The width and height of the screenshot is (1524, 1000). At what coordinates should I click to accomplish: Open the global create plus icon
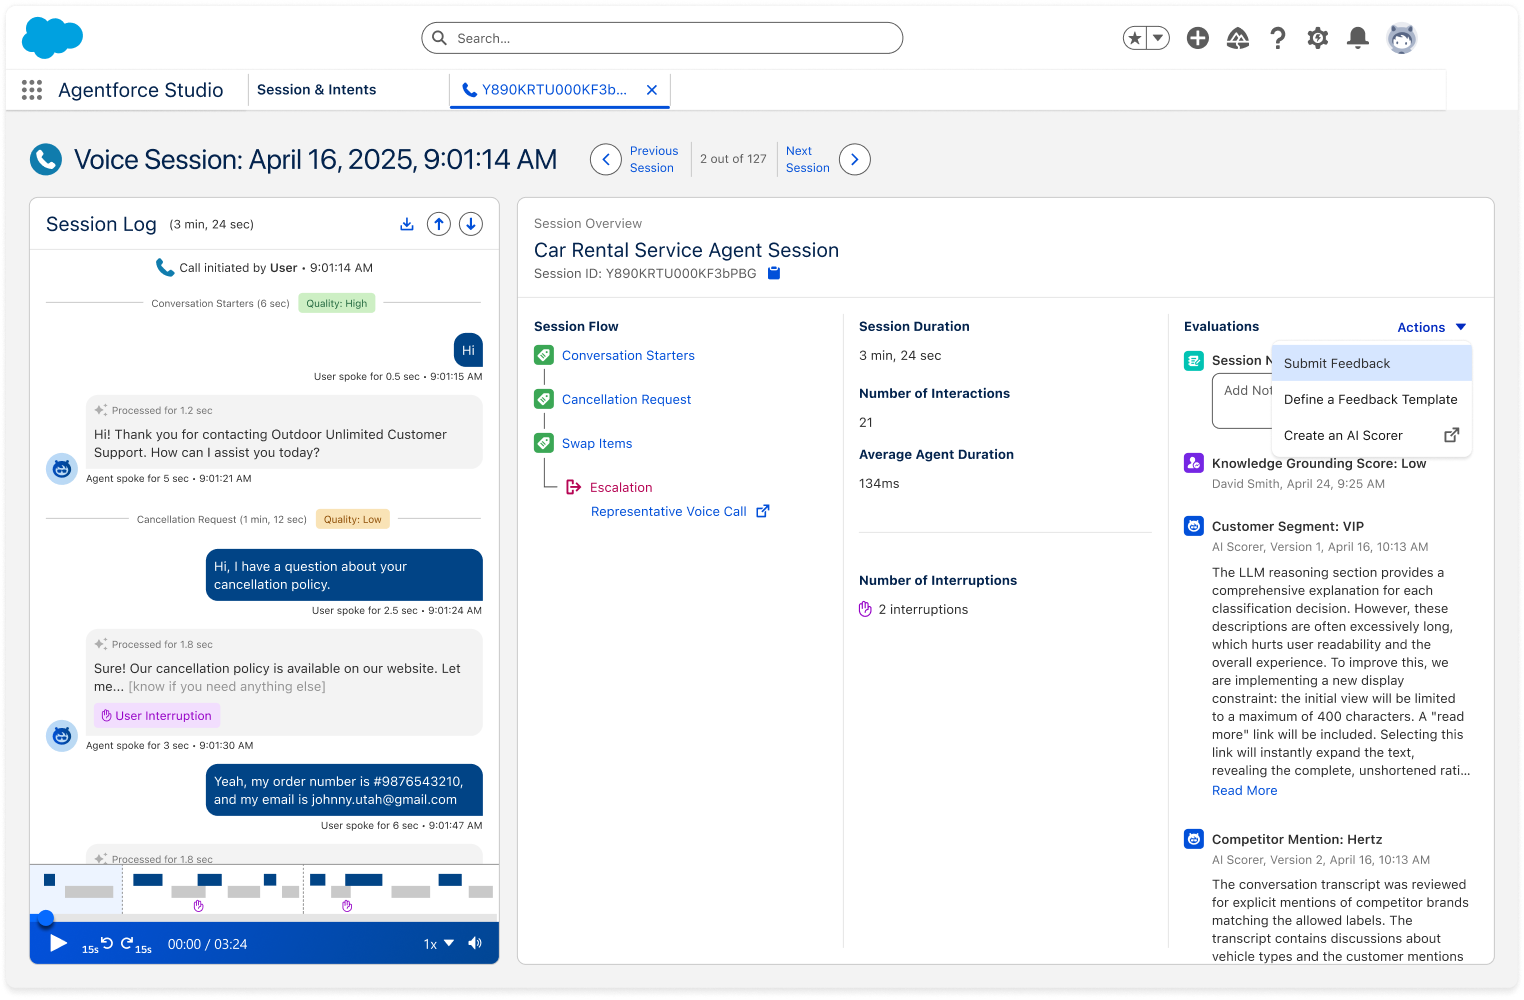(1198, 38)
